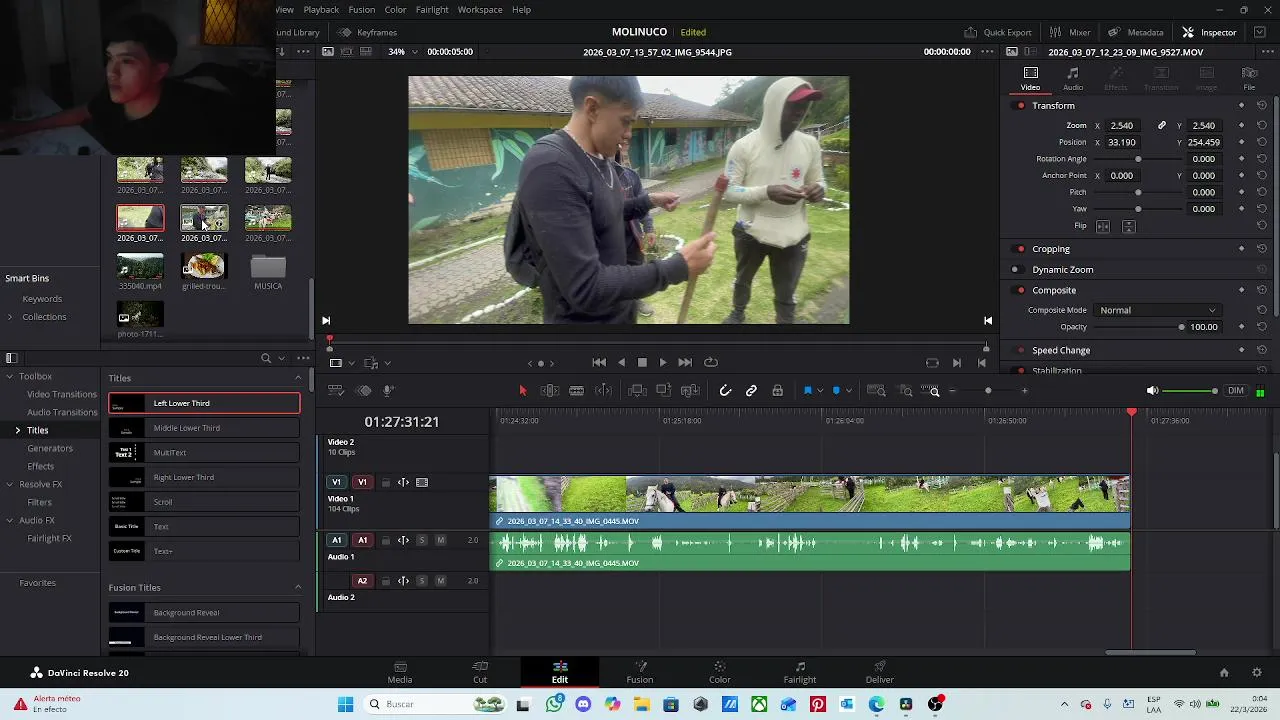Click the Quick Export button
The height and width of the screenshot is (720, 1280).
(998, 32)
